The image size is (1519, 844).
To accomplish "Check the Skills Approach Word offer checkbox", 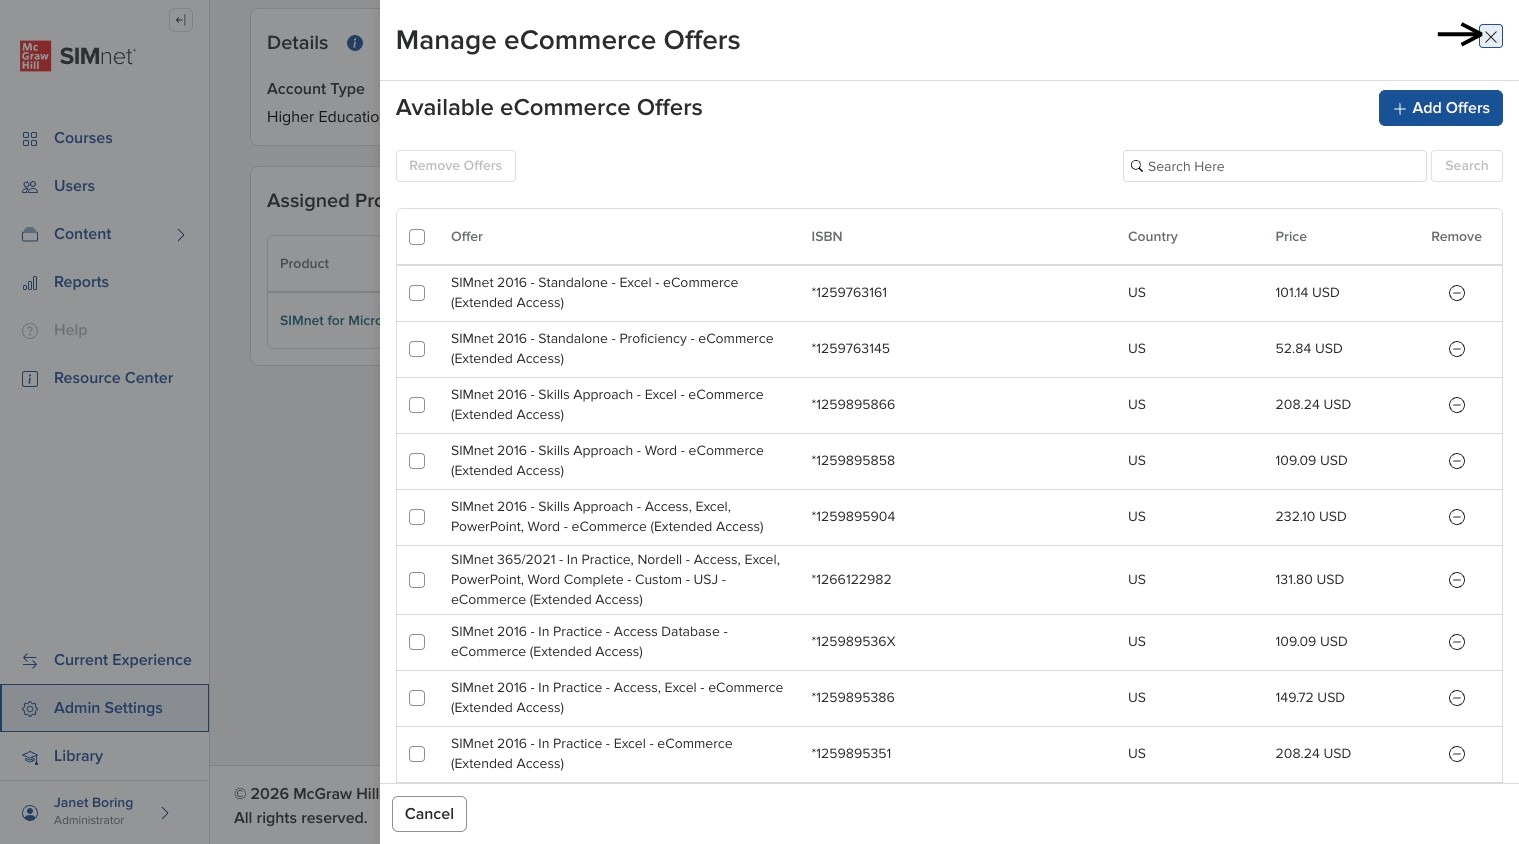I will pos(417,461).
